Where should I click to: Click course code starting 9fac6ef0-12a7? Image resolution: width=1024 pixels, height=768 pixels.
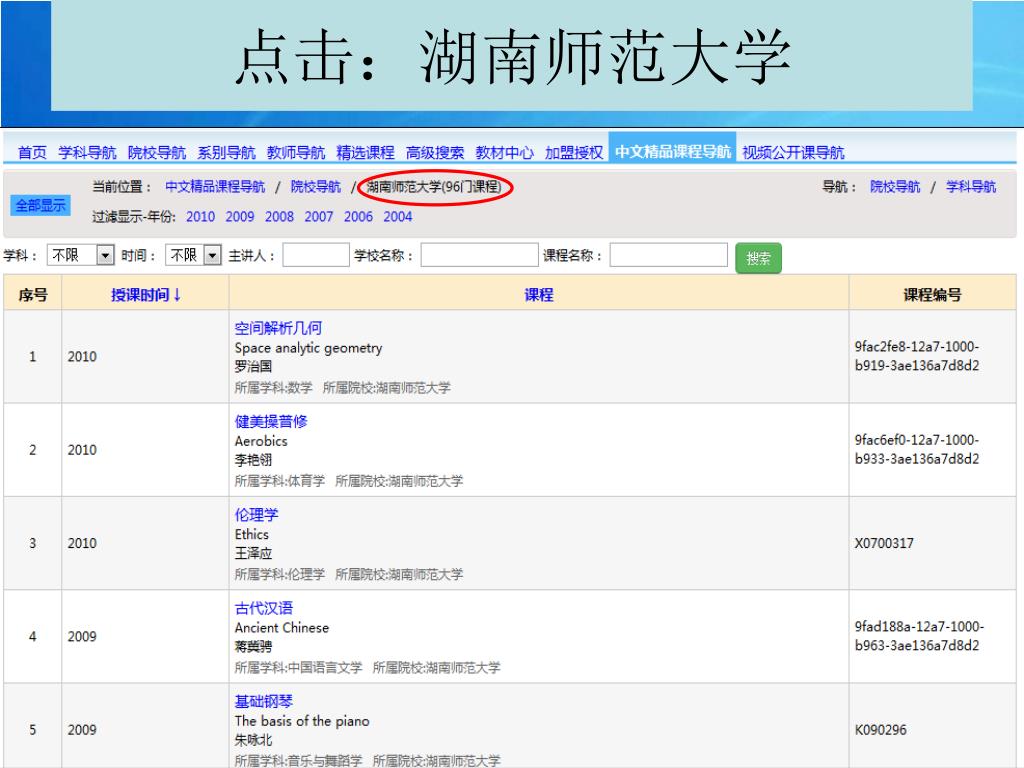tap(917, 450)
